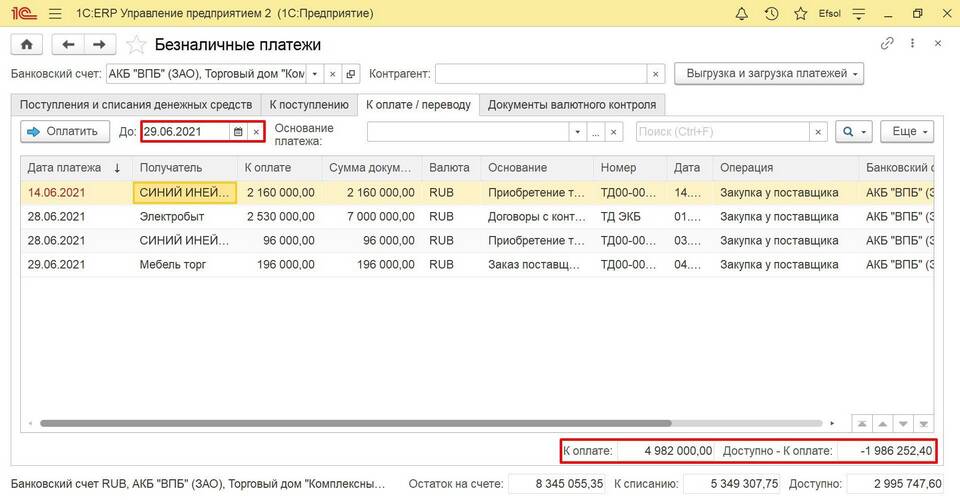The width and height of the screenshot is (960, 500).
Task: Click the horizontal scrollbar of the list
Action: pos(355,424)
